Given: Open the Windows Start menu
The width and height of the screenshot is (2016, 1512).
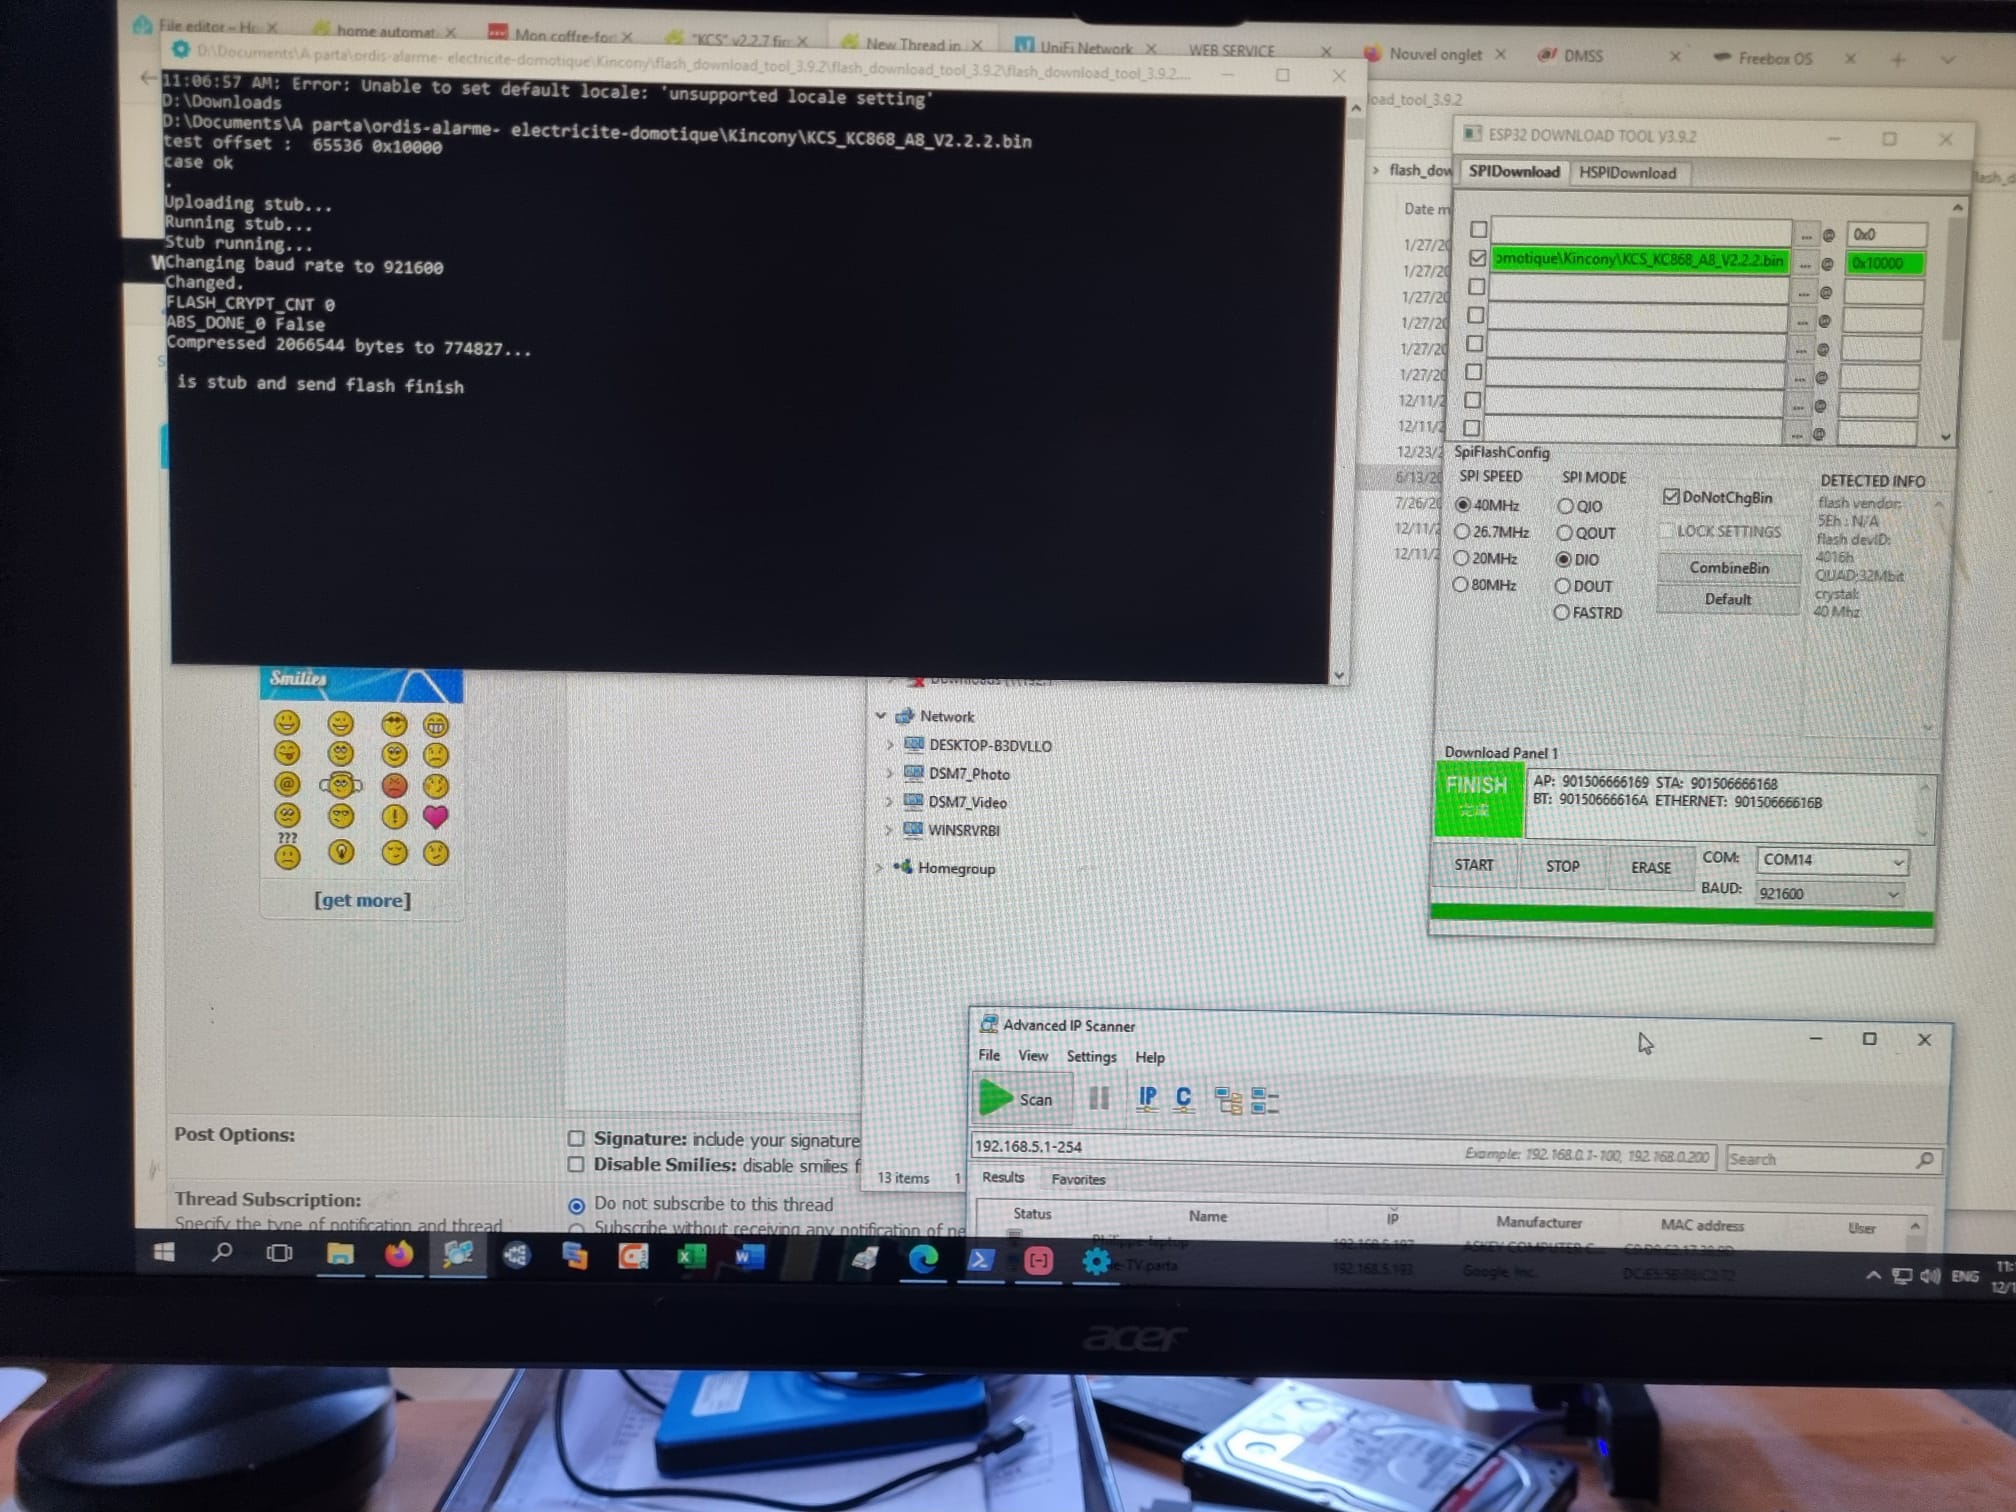Looking at the screenshot, I should coord(165,1252).
